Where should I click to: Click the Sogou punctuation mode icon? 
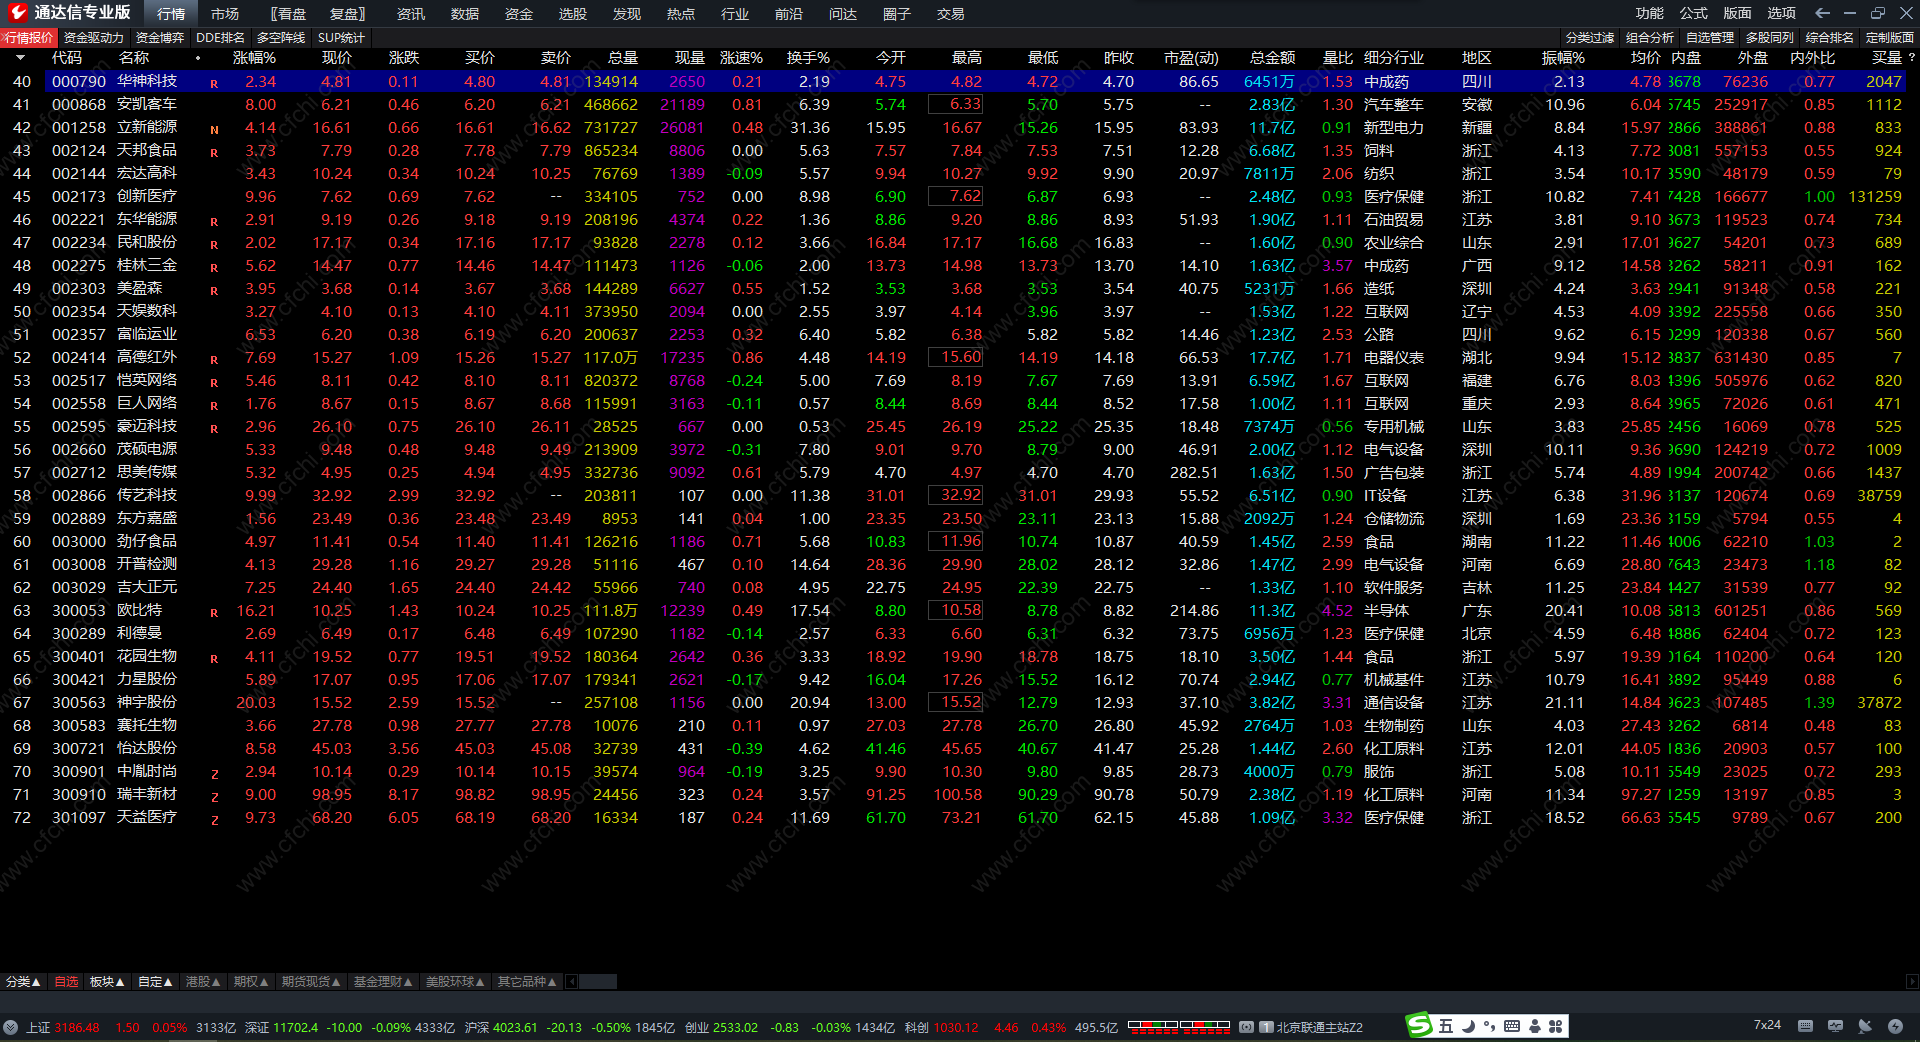1490,1026
